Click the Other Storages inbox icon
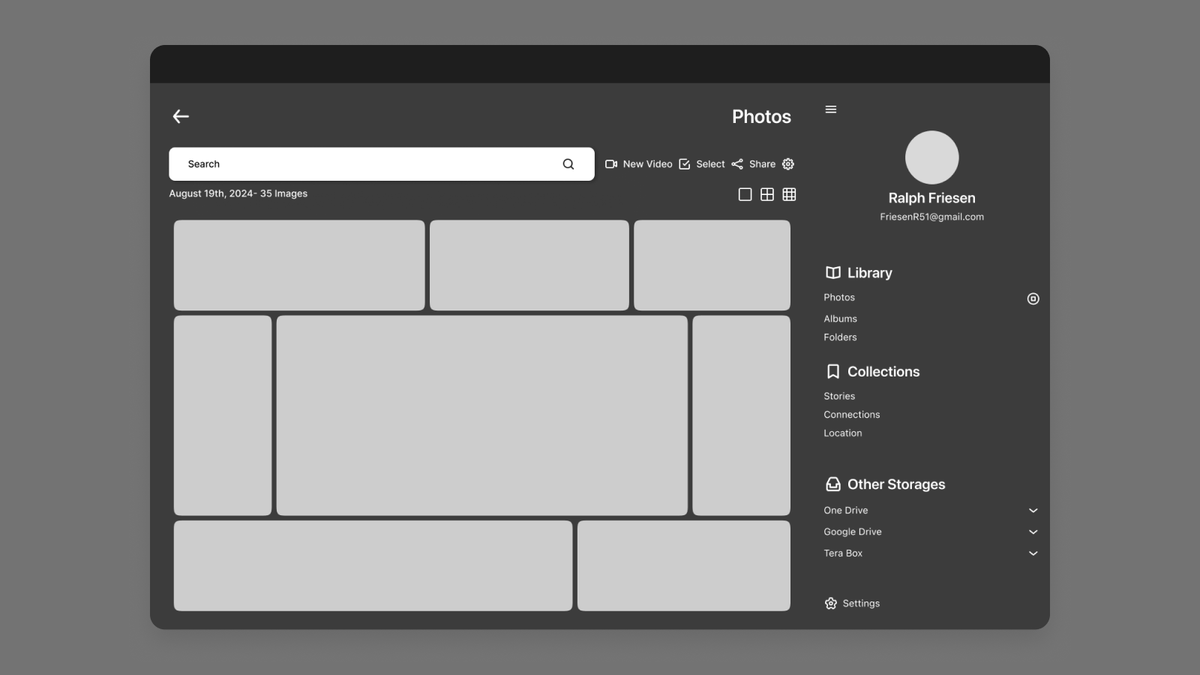 (x=833, y=484)
